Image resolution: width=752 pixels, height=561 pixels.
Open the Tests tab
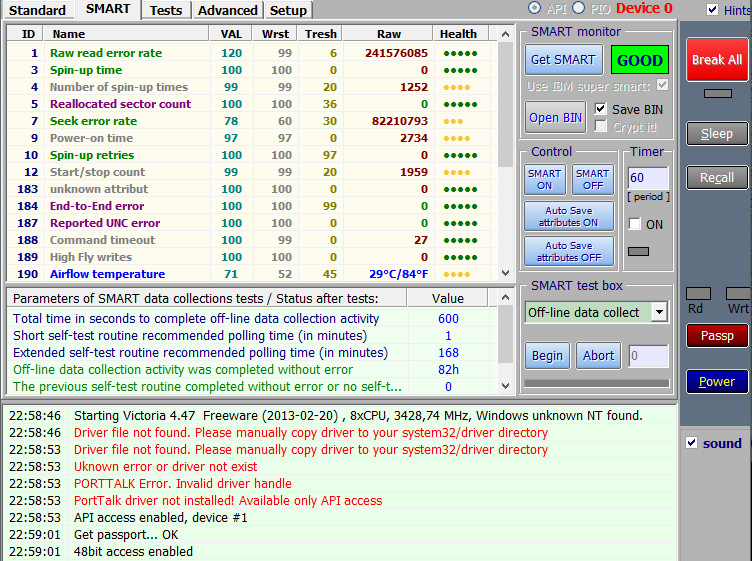(x=165, y=10)
